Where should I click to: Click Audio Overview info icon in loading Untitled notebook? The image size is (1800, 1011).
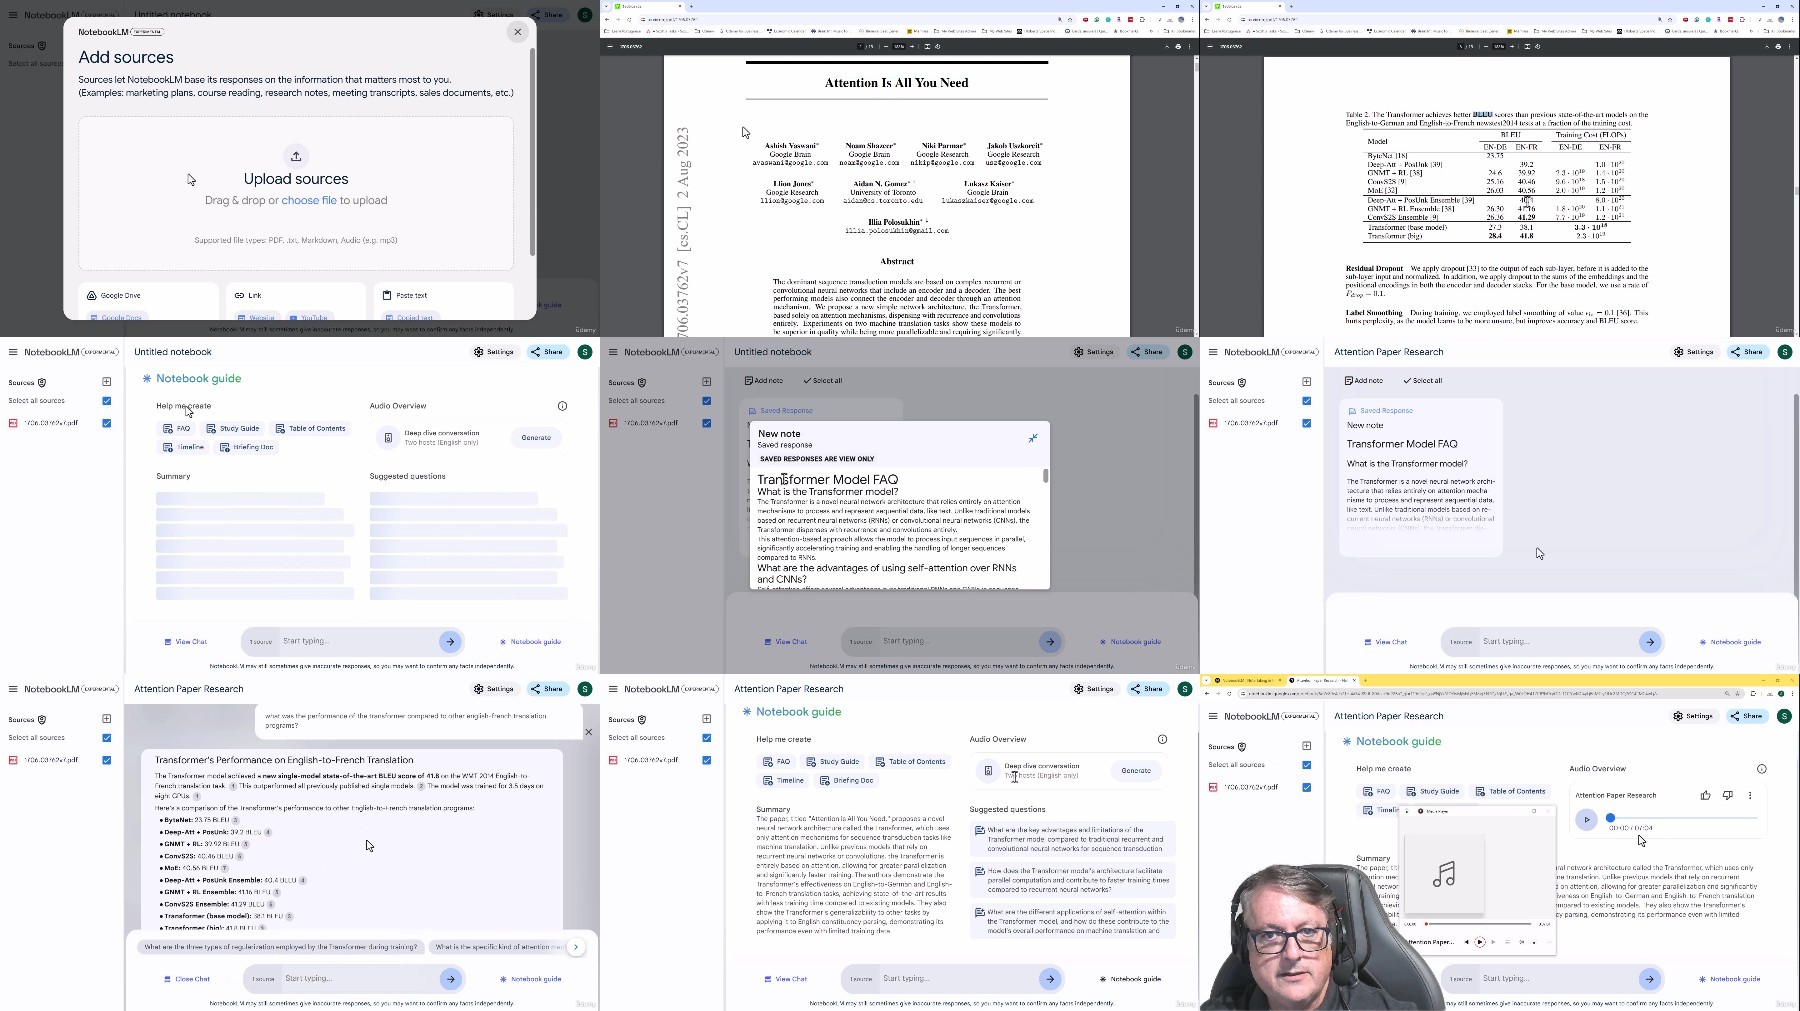pos(562,406)
